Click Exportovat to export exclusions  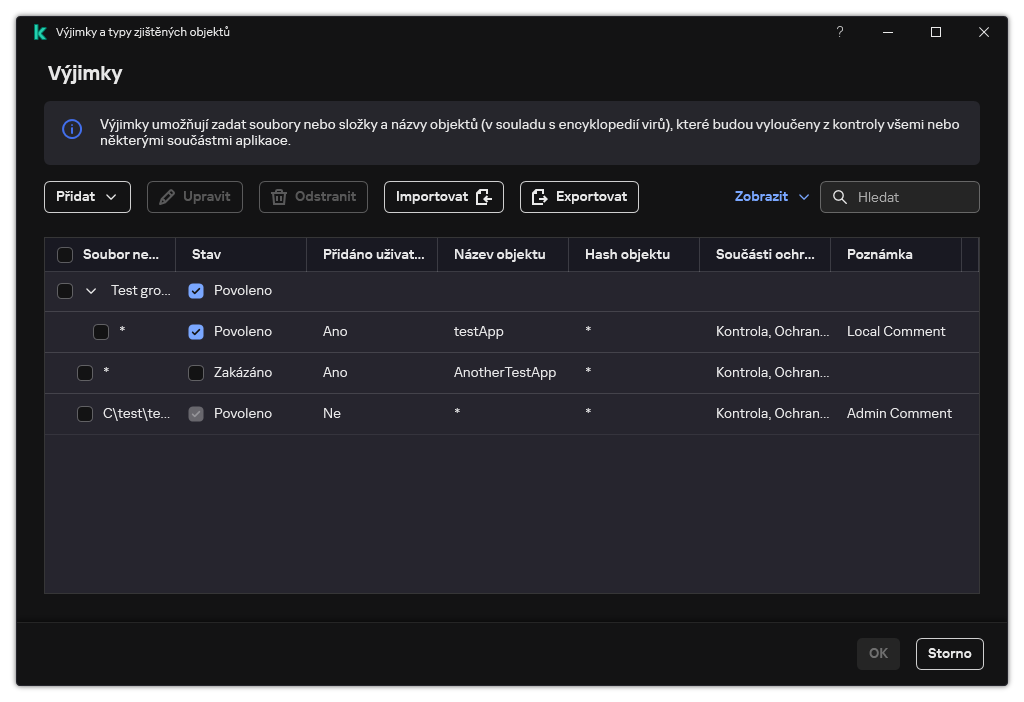pyautogui.click(x=579, y=197)
